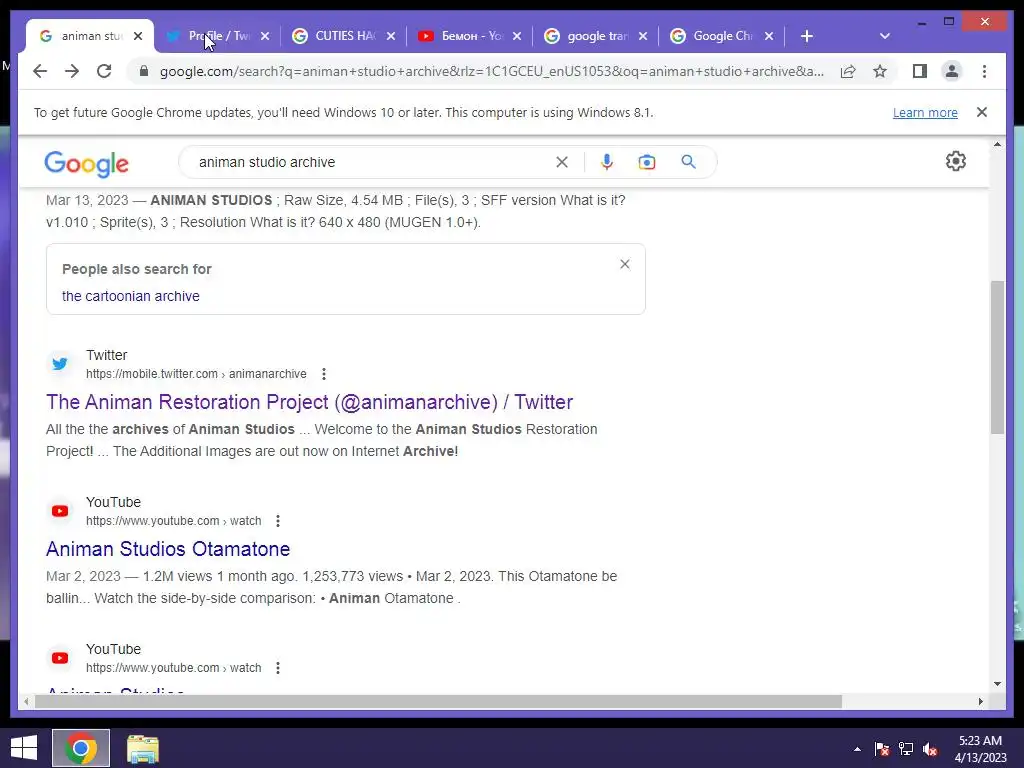1024x768 pixels.
Task: Clear the Google search box text
Action: coord(562,162)
